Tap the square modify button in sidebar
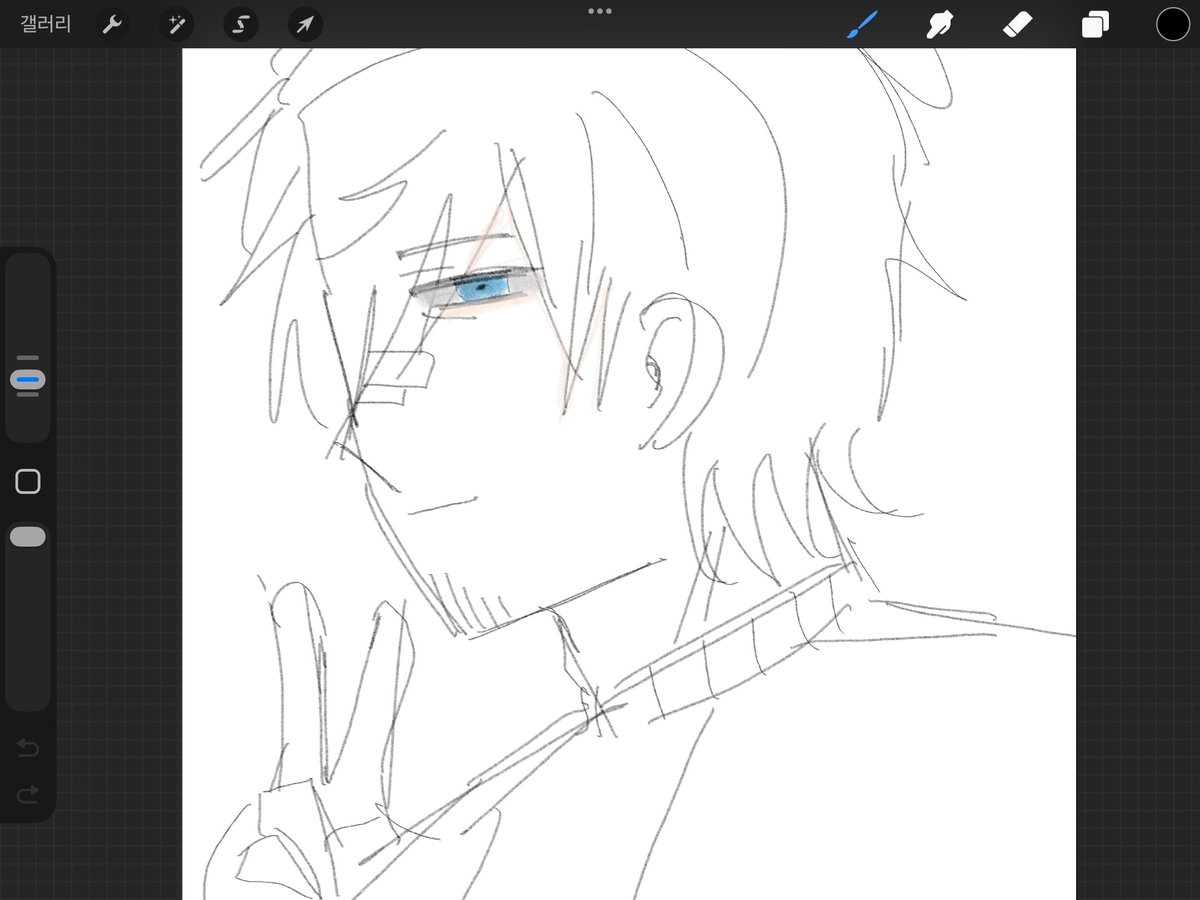Viewport: 1200px width, 900px height. [x=28, y=482]
